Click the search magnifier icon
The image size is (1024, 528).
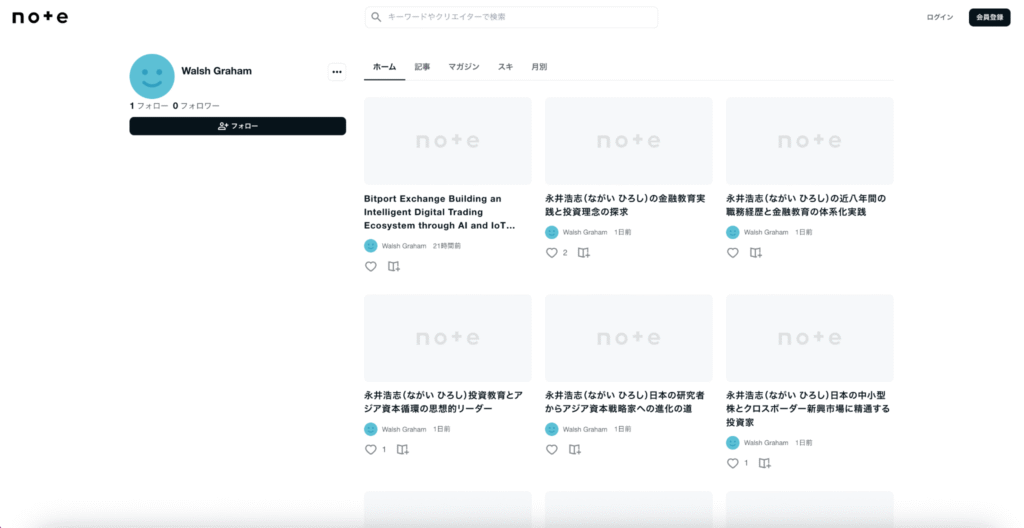click(376, 17)
